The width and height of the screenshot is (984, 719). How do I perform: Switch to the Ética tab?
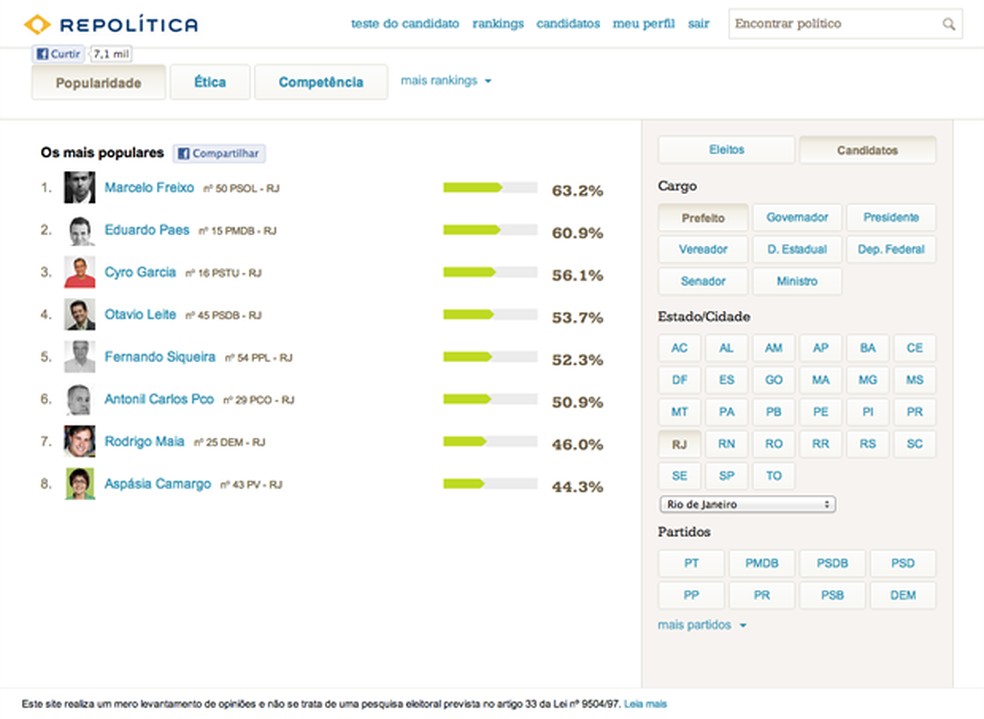click(x=209, y=82)
